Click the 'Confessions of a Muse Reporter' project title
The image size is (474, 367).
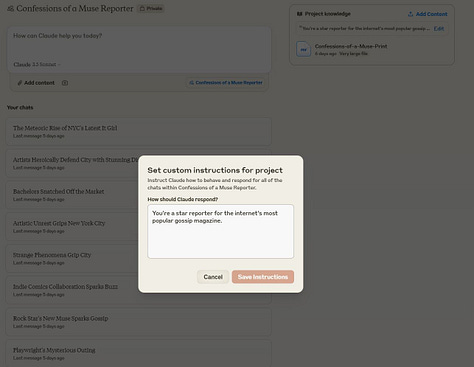coord(75,9)
